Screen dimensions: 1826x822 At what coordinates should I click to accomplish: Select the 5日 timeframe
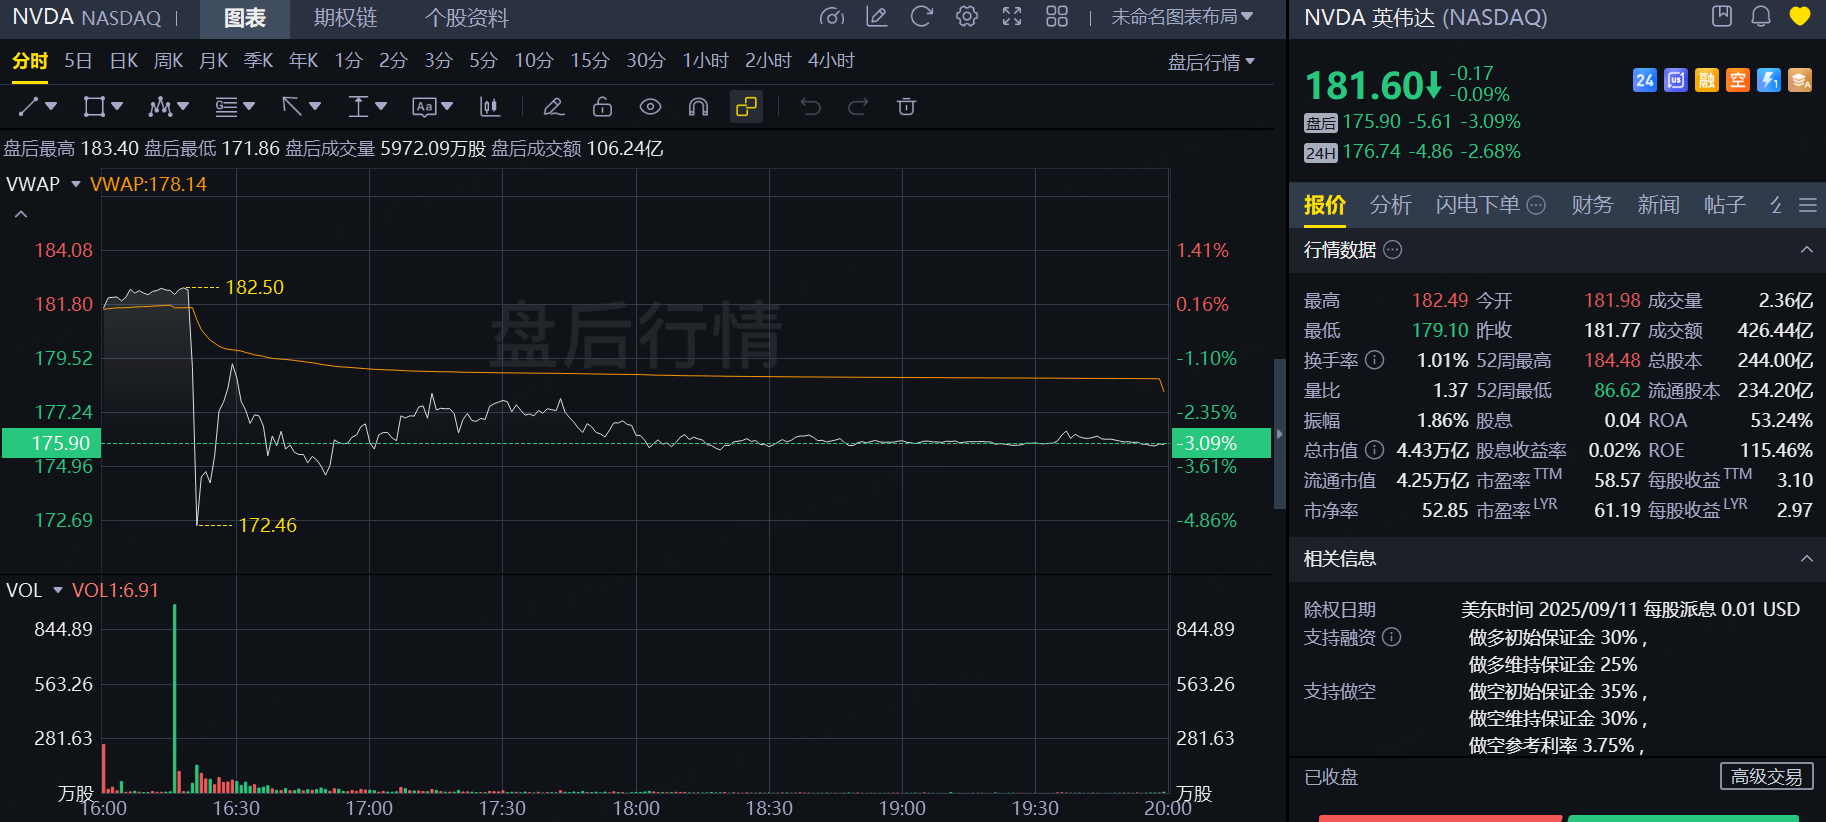pos(78,61)
